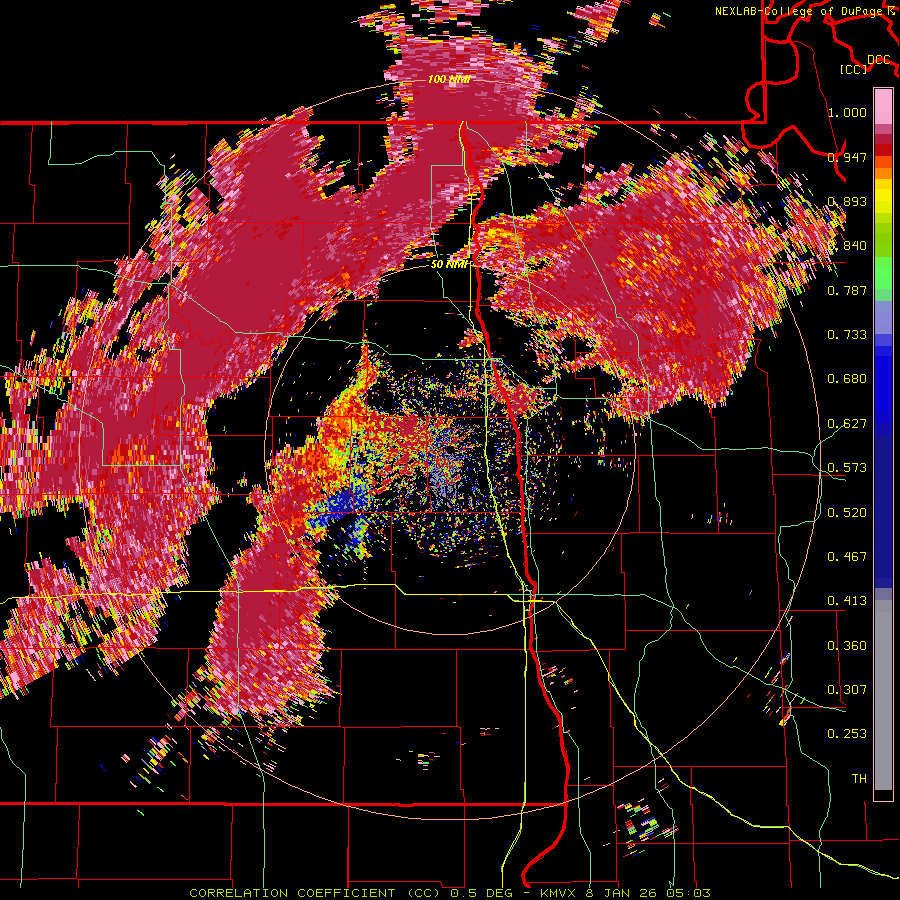Click the 0.893 scale value
This screenshot has height=900, width=900.
pos(847,201)
